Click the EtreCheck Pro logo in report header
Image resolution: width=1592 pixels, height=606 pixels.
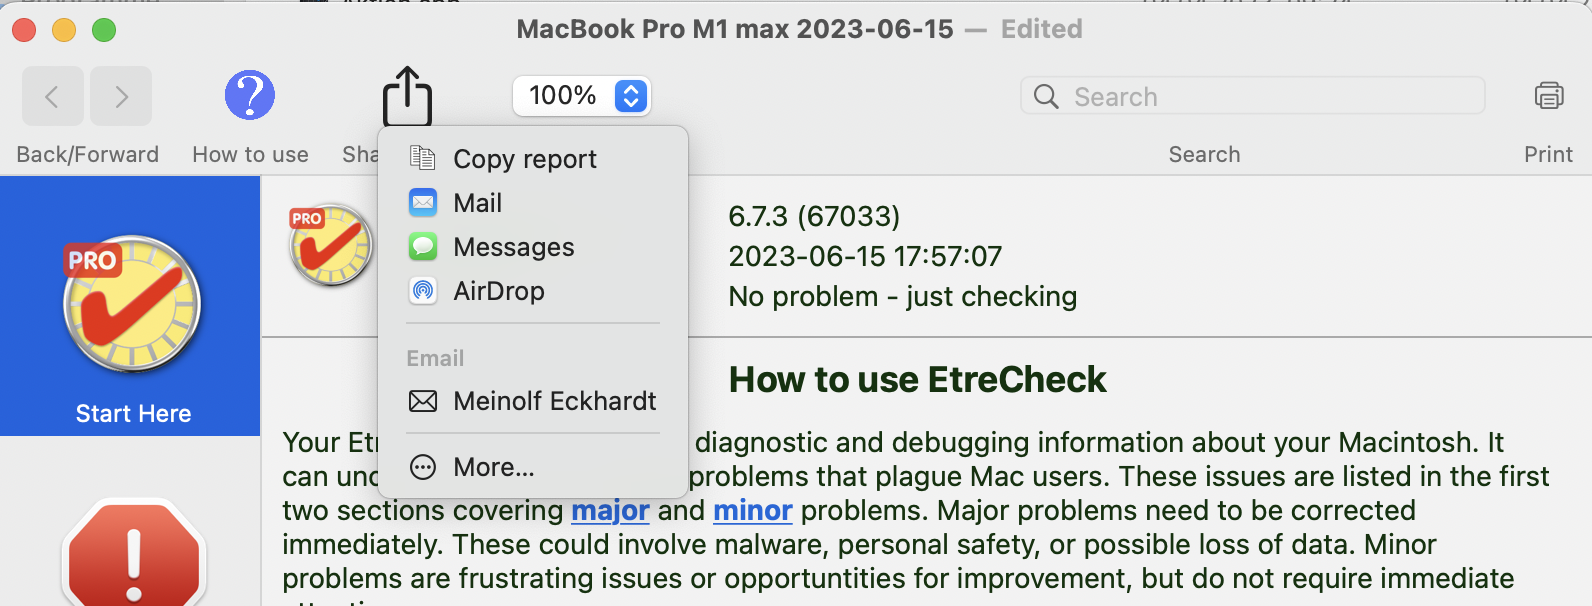330,244
